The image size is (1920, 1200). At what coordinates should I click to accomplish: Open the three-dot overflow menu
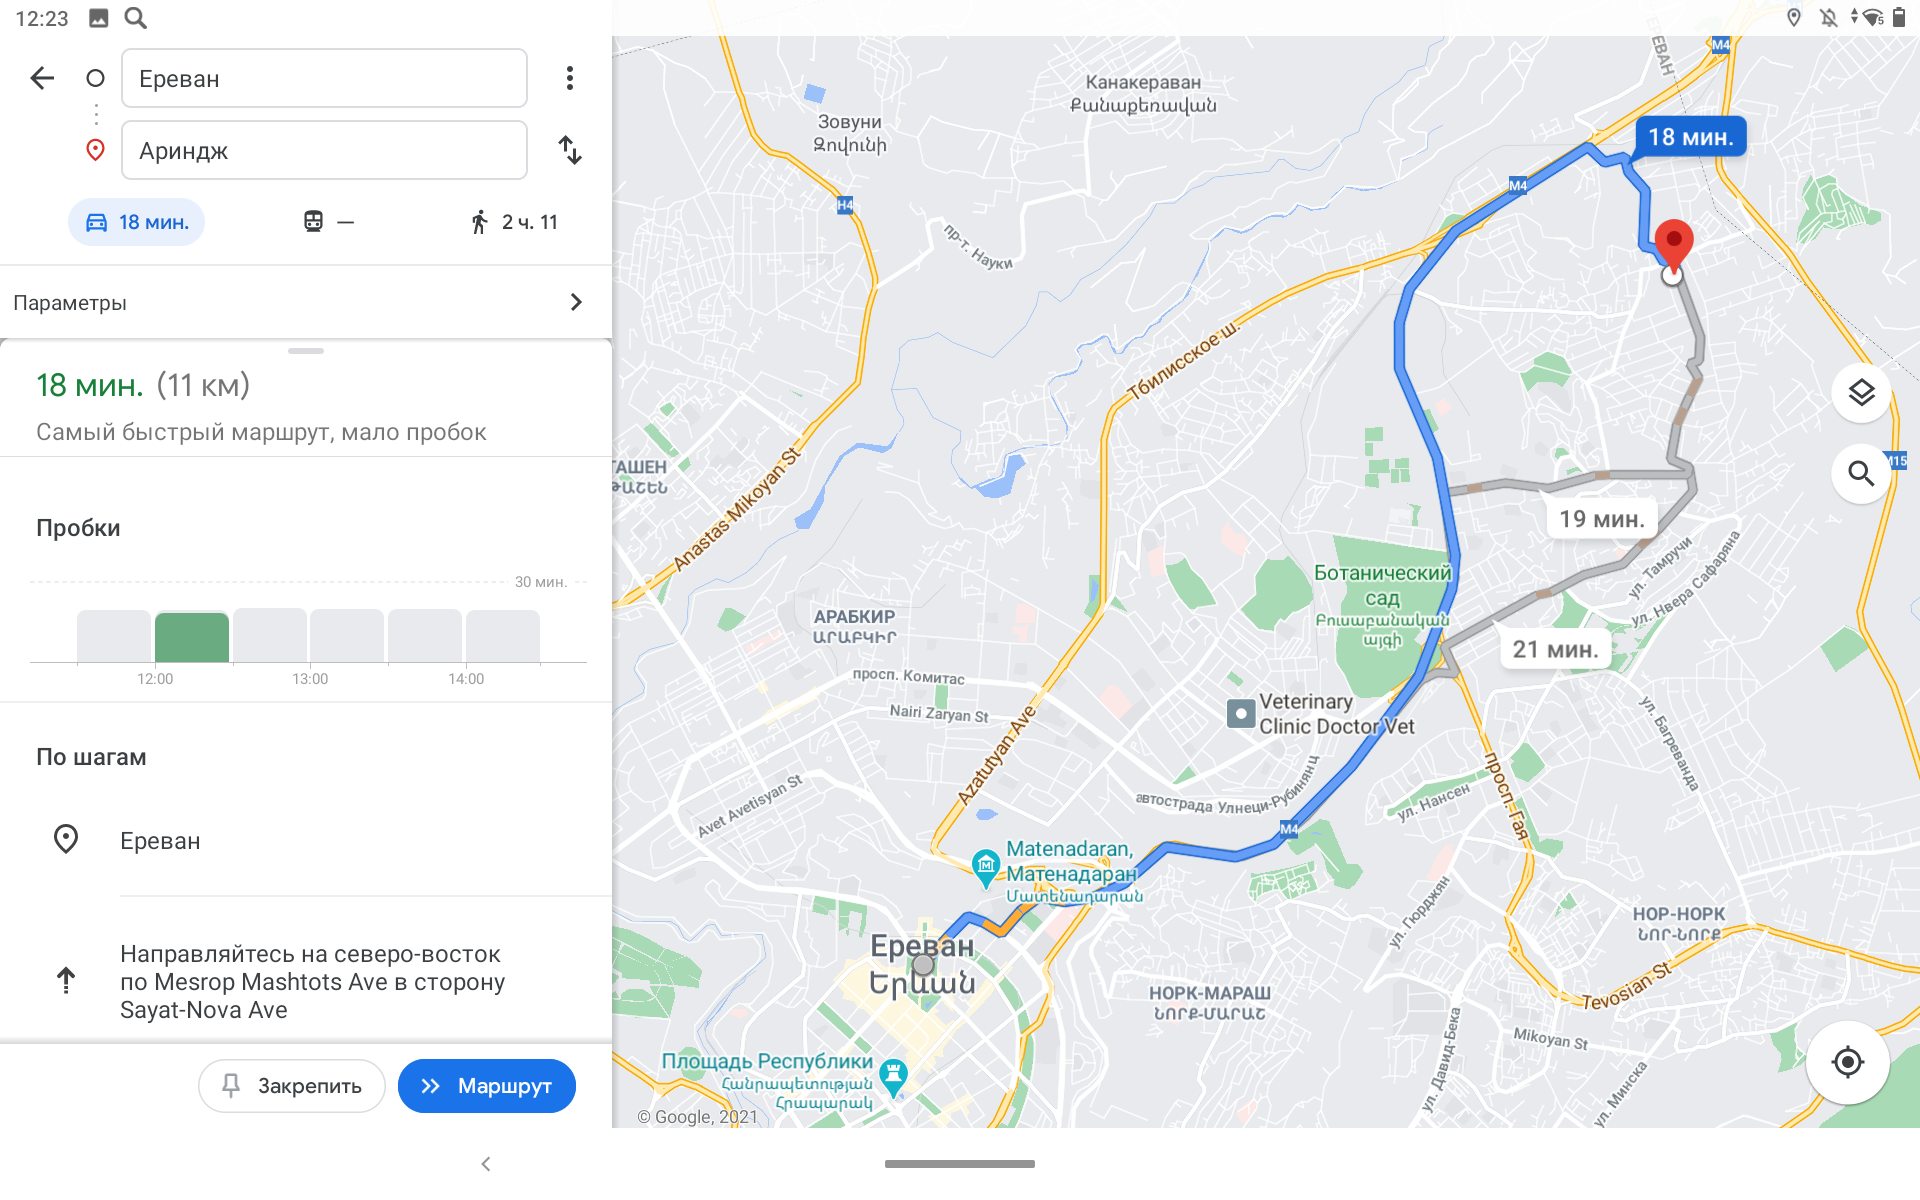click(570, 78)
